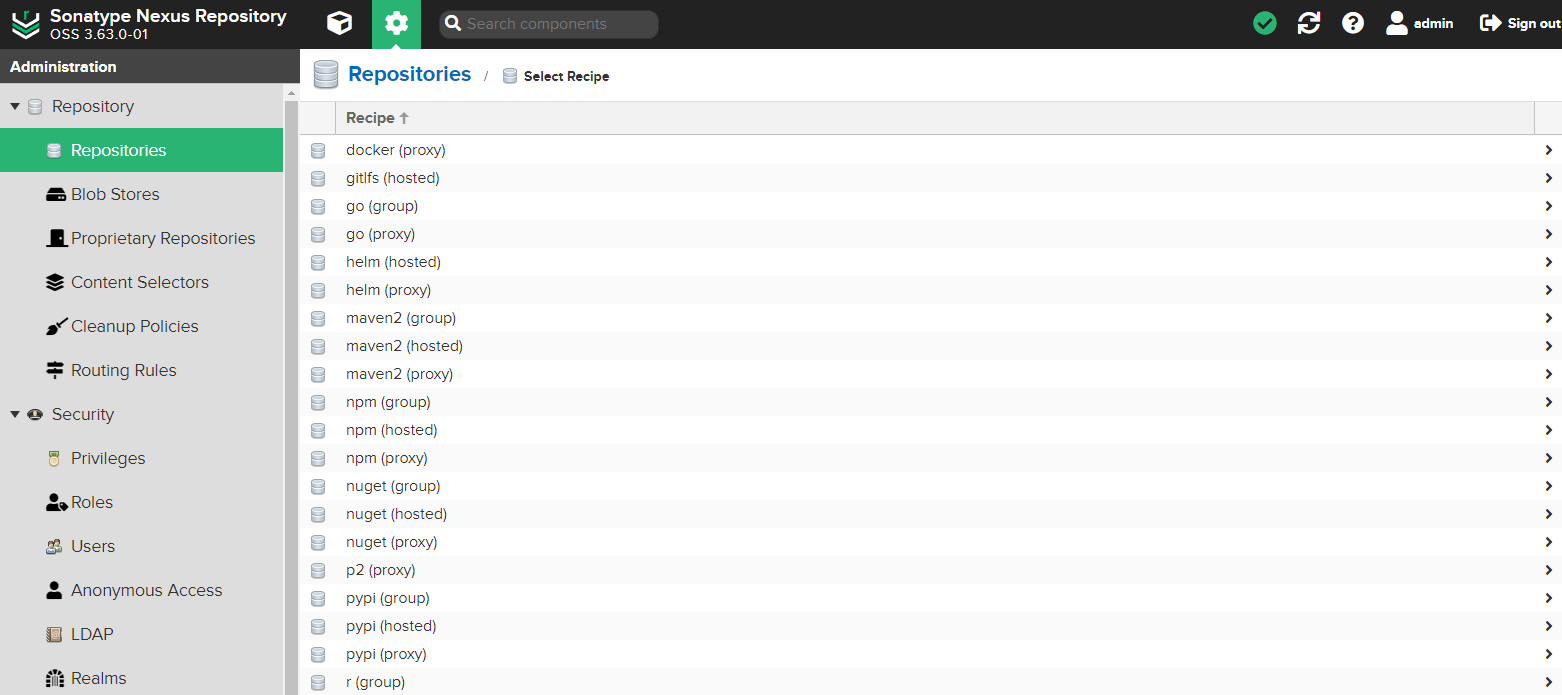Sort by the Recipe column header

click(935, 118)
